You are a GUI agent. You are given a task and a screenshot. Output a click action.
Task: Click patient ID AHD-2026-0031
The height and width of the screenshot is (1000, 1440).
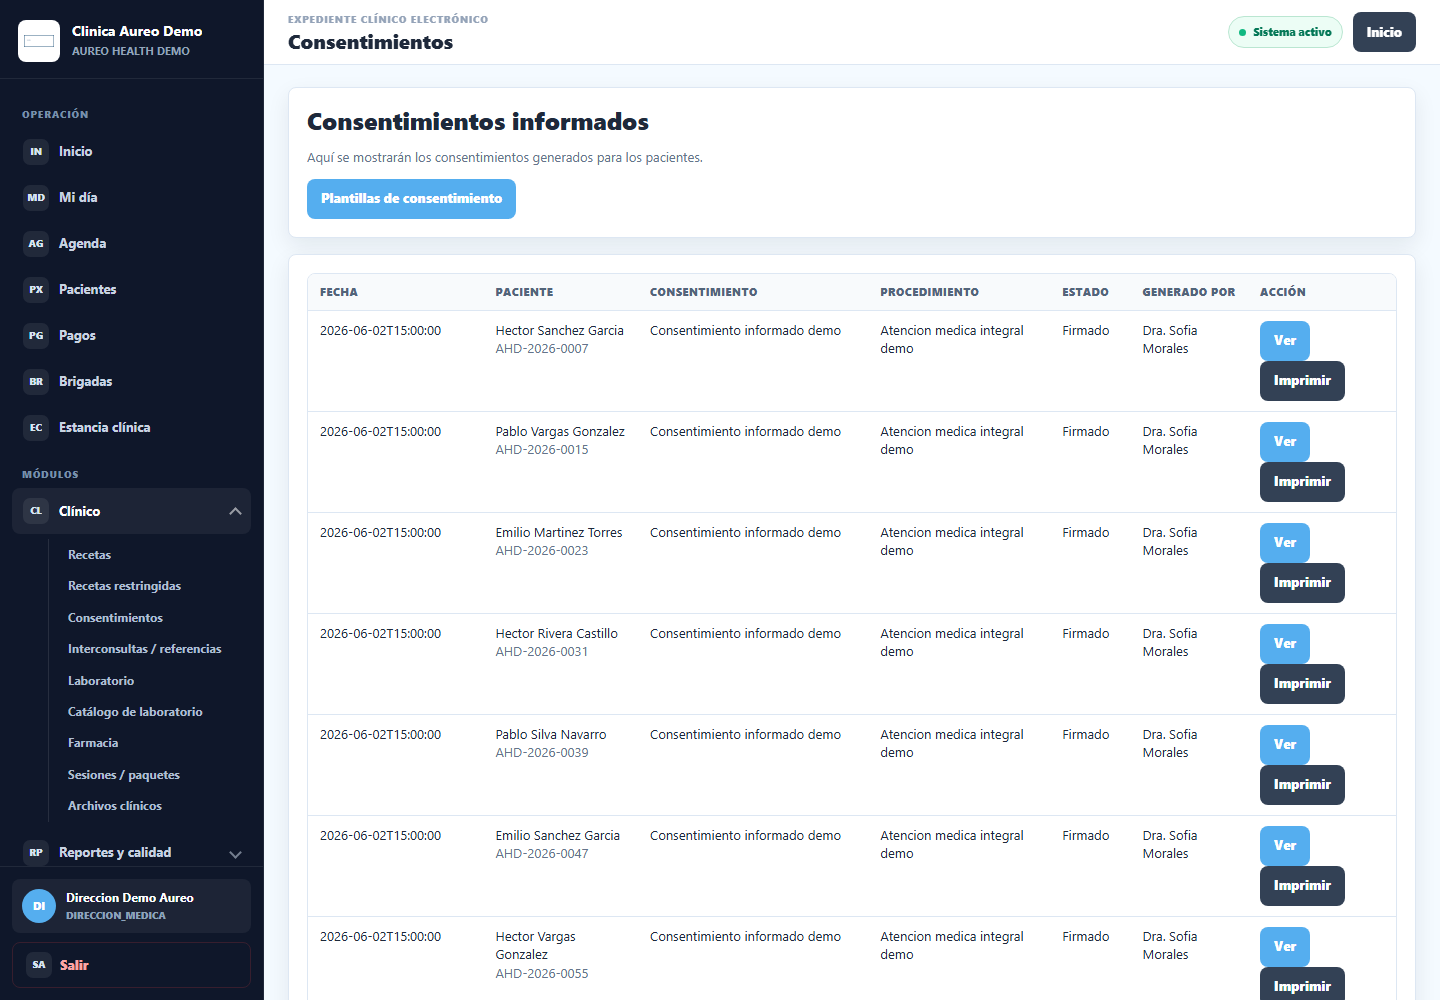[x=542, y=652]
